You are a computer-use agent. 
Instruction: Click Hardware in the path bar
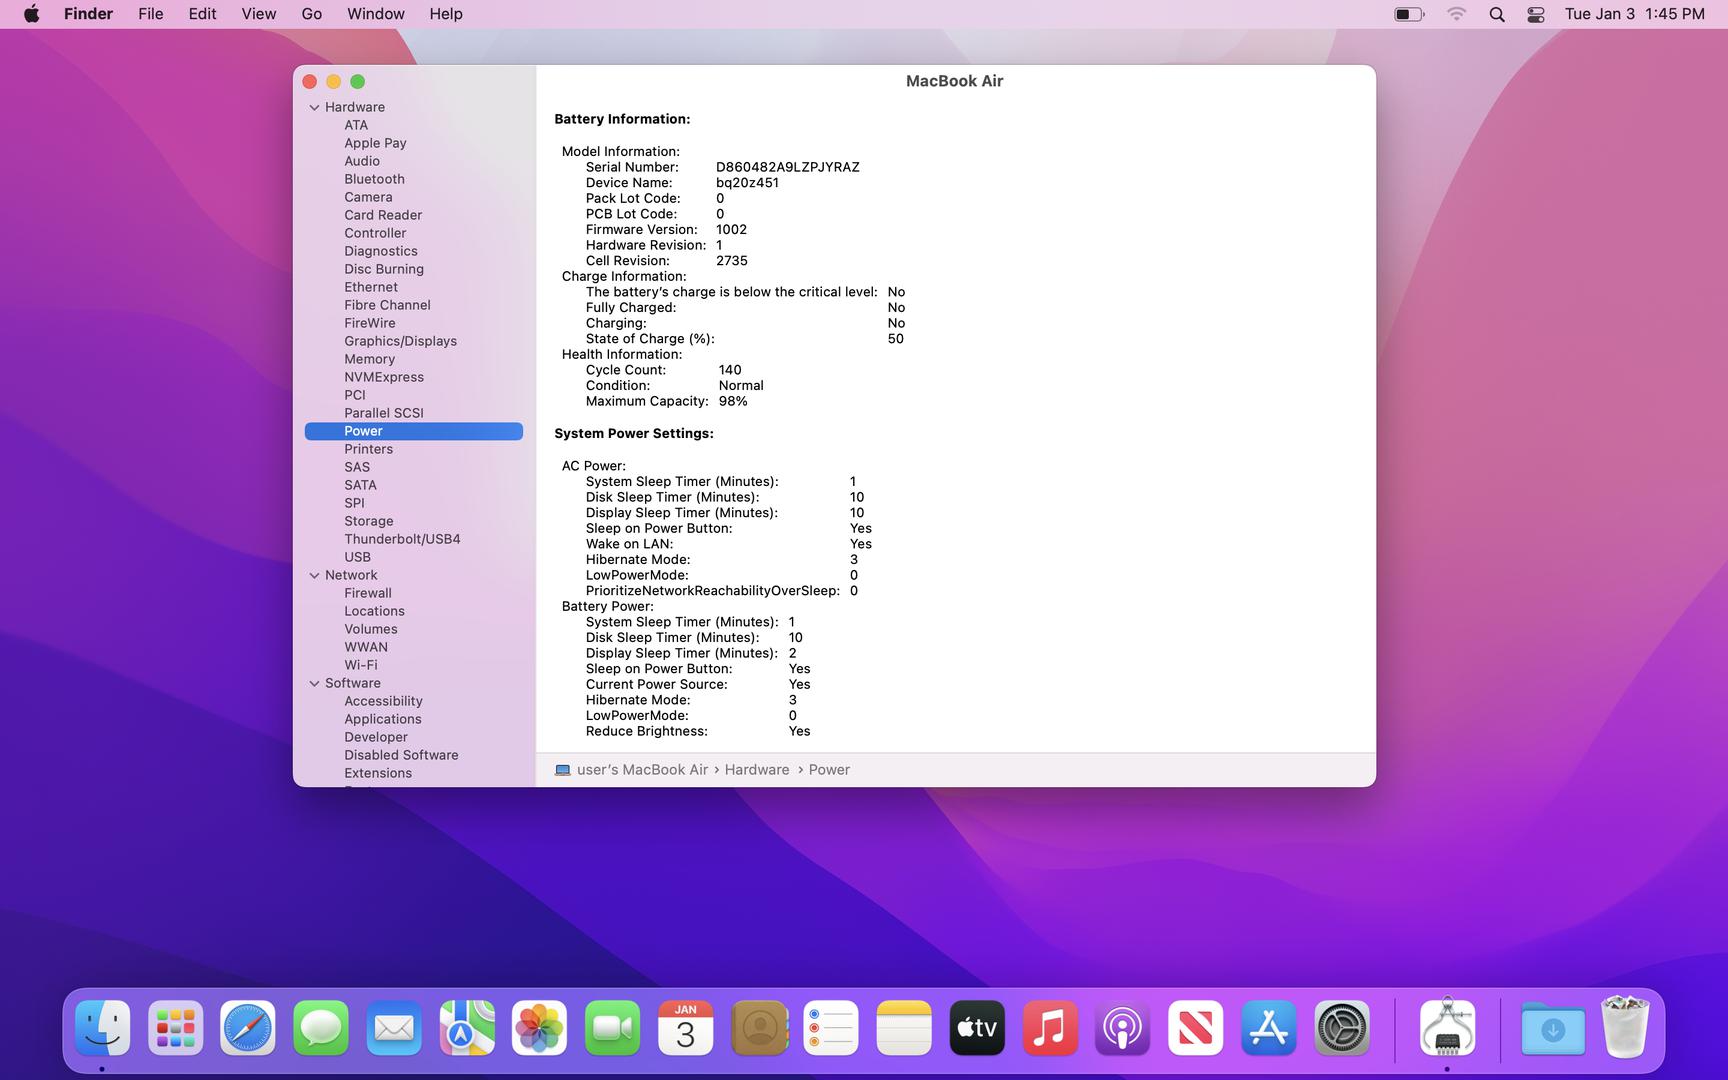[757, 770]
